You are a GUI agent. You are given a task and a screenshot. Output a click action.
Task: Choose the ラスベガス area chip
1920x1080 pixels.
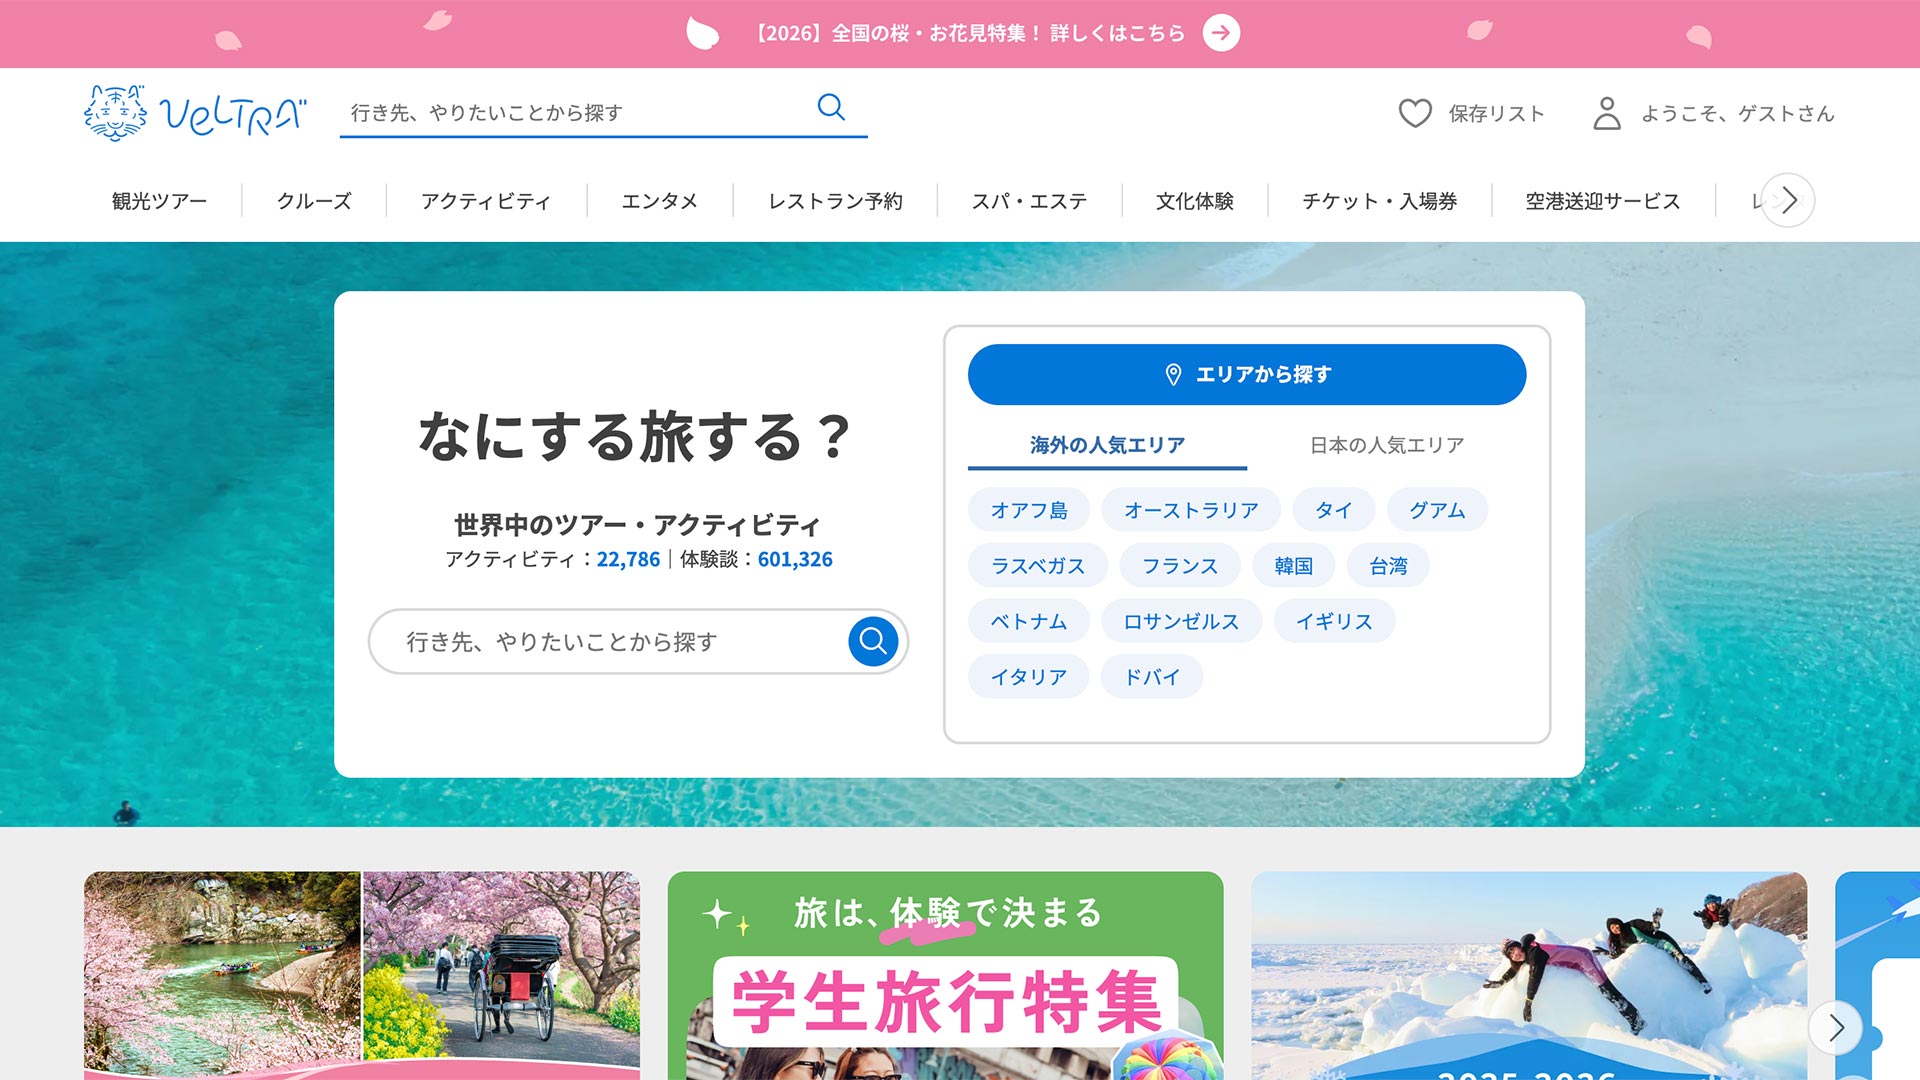1037,566
